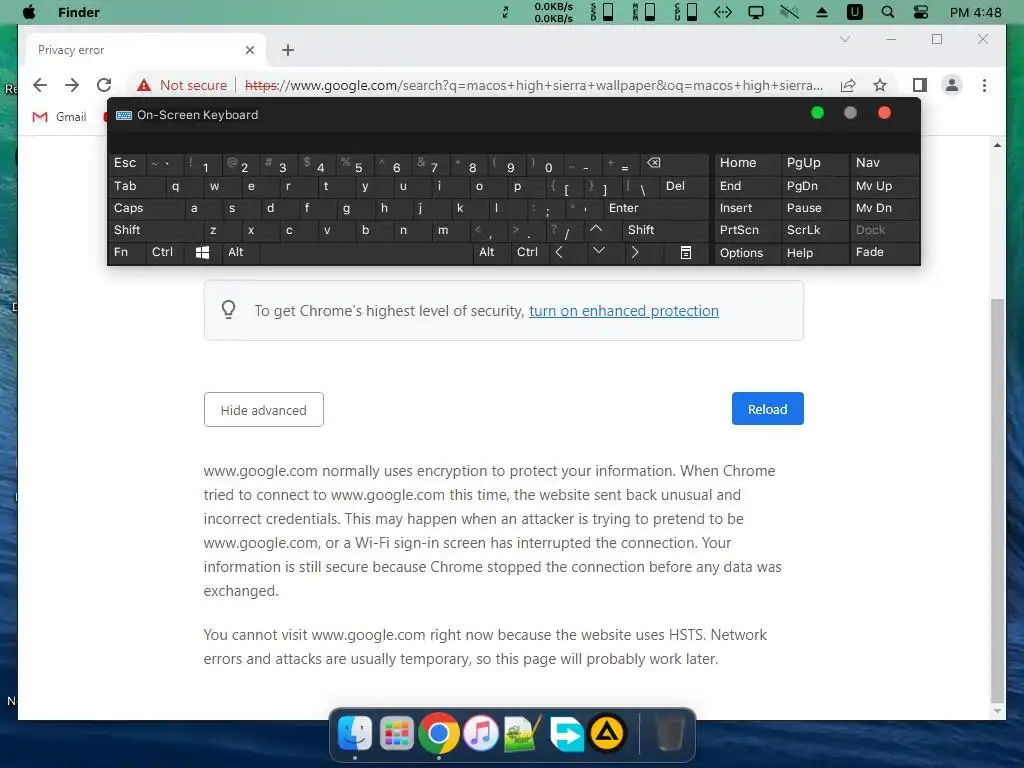The height and width of the screenshot is (768, 1024).
Task: Tap the Enter key on keyboard
Action: (x=655, y=208)
